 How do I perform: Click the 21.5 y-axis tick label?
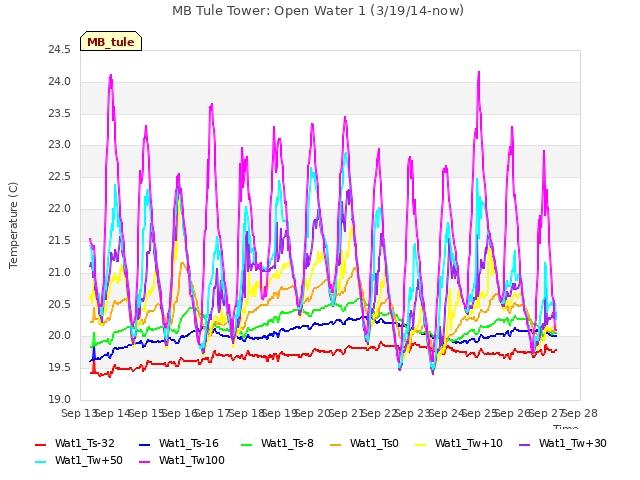pyautogui.click(x=59, y=240)
